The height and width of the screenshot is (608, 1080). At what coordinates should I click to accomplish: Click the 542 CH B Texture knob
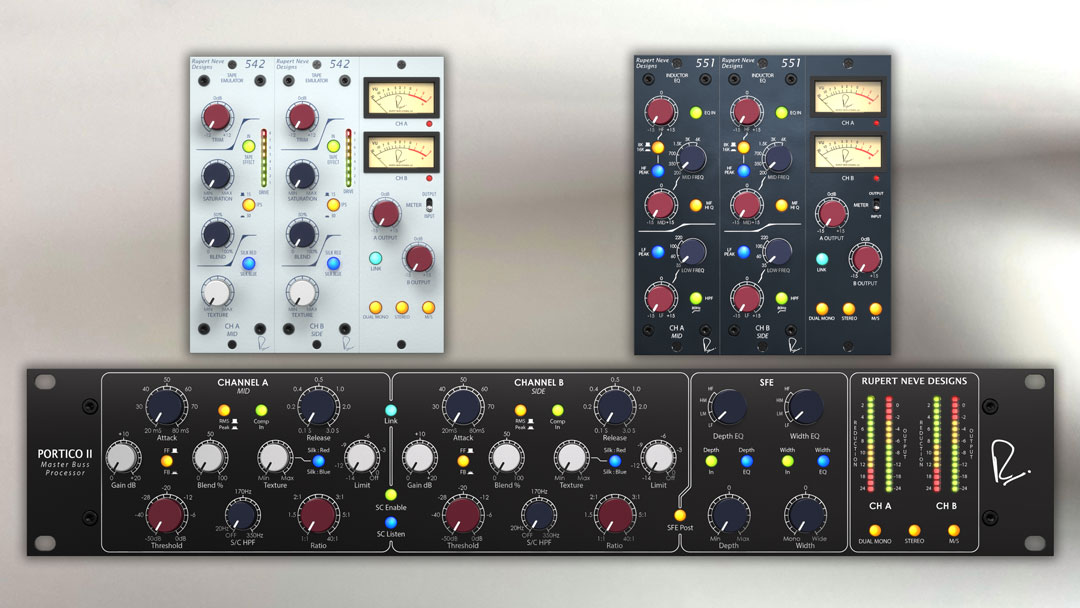point(302,293)
